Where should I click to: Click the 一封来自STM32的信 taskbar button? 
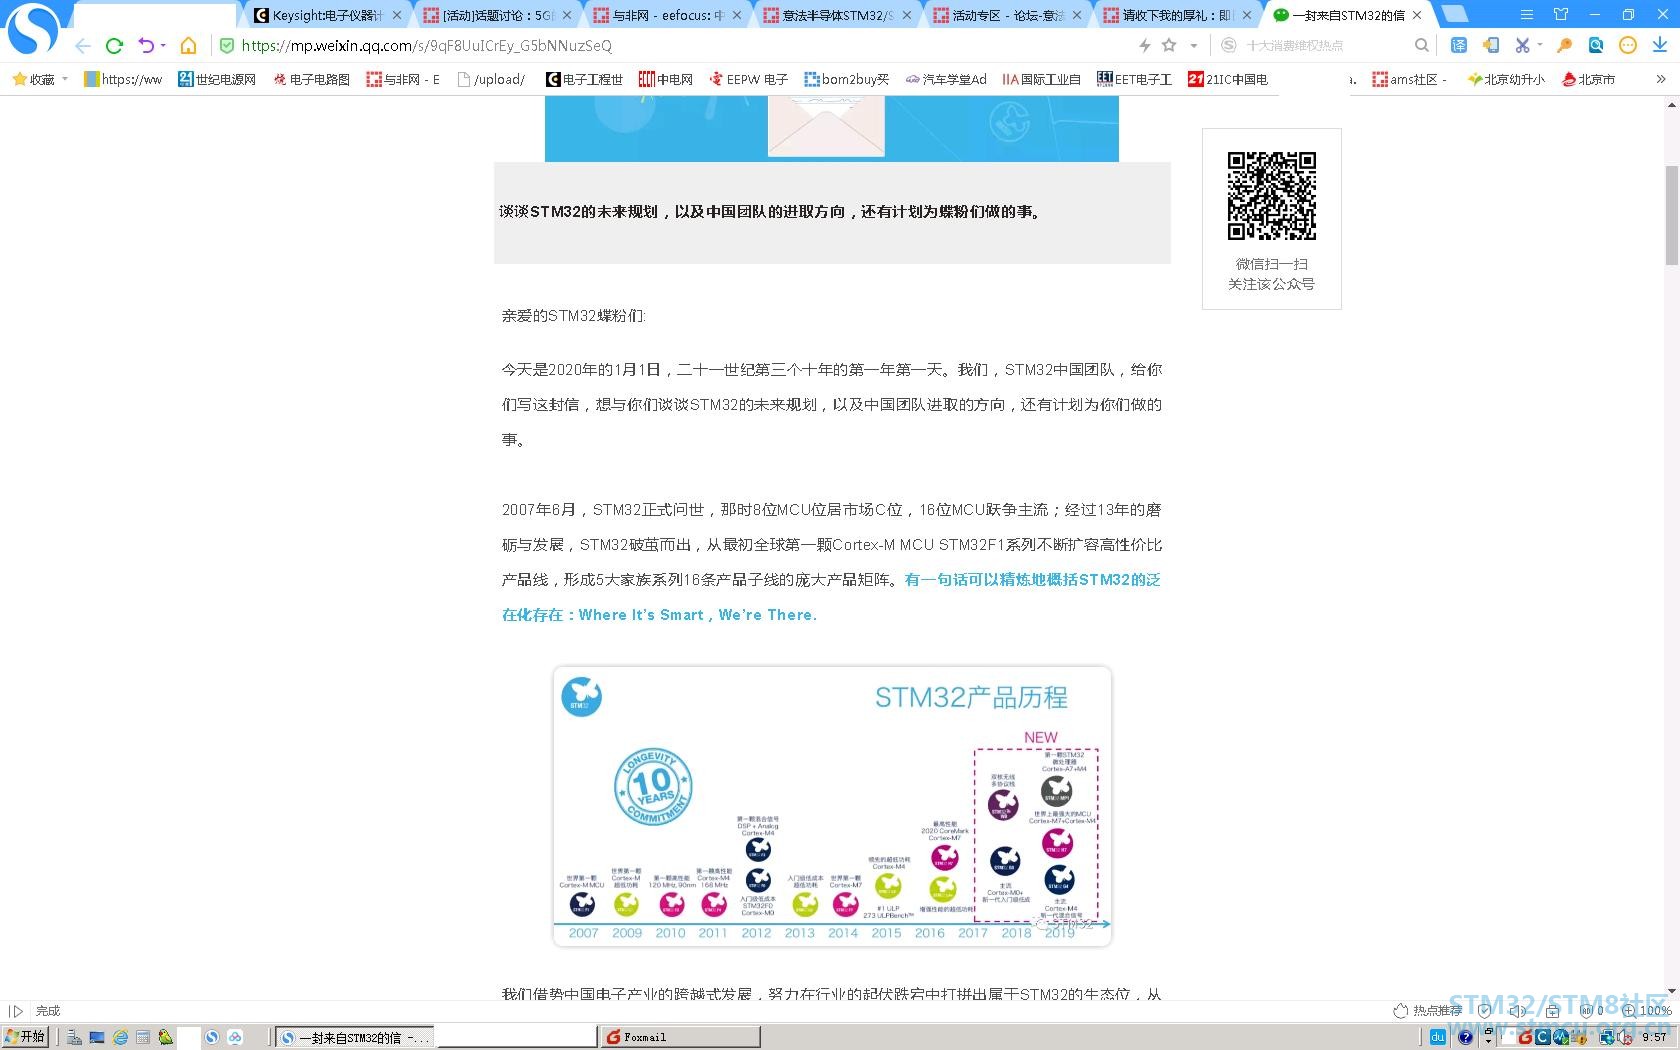[355, 1037]
